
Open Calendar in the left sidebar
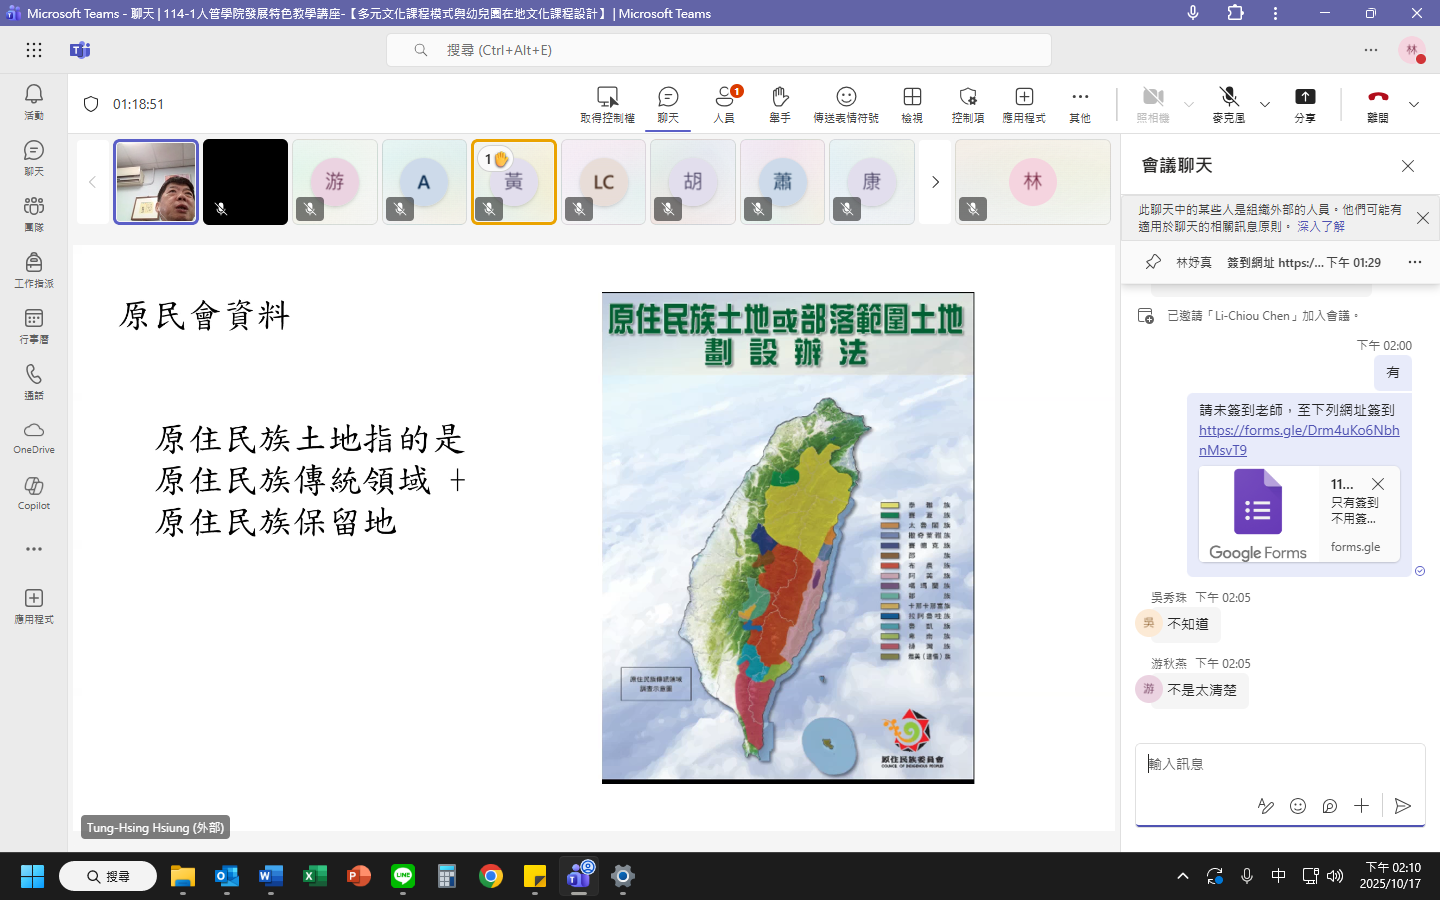(x=34, y=325)
